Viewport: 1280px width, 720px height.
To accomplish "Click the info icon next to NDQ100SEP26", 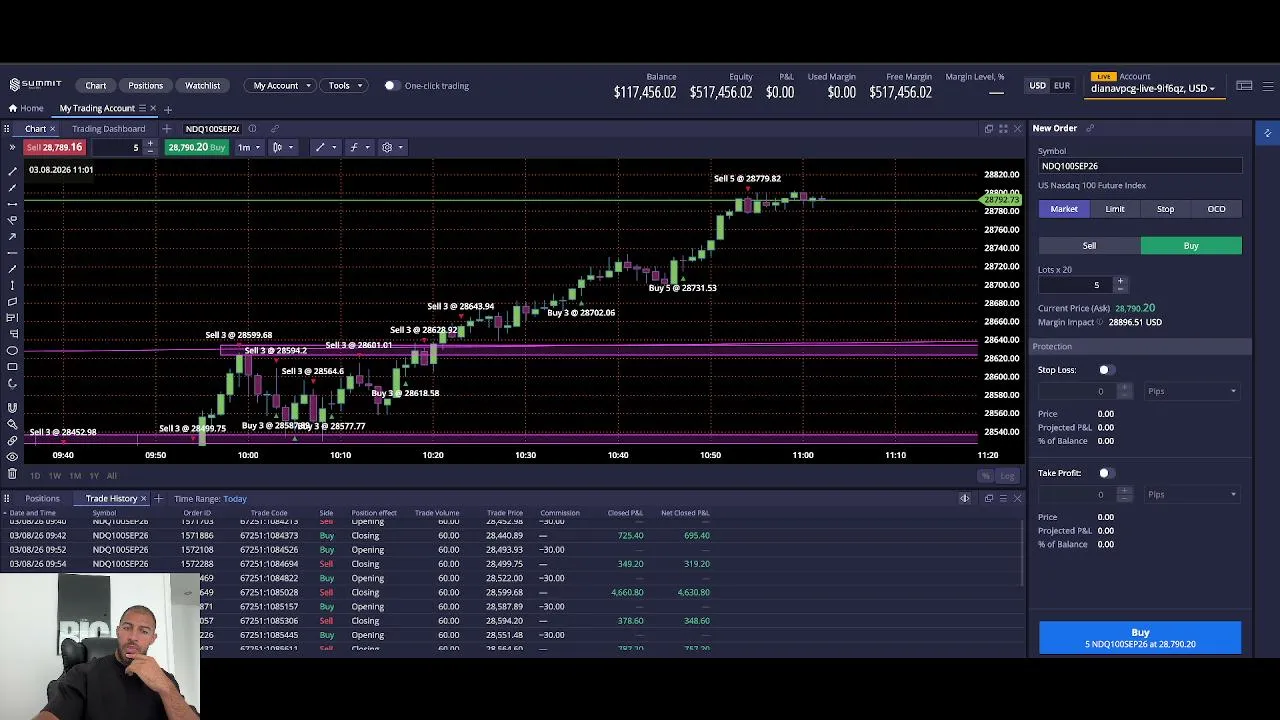I will [252, 128].
